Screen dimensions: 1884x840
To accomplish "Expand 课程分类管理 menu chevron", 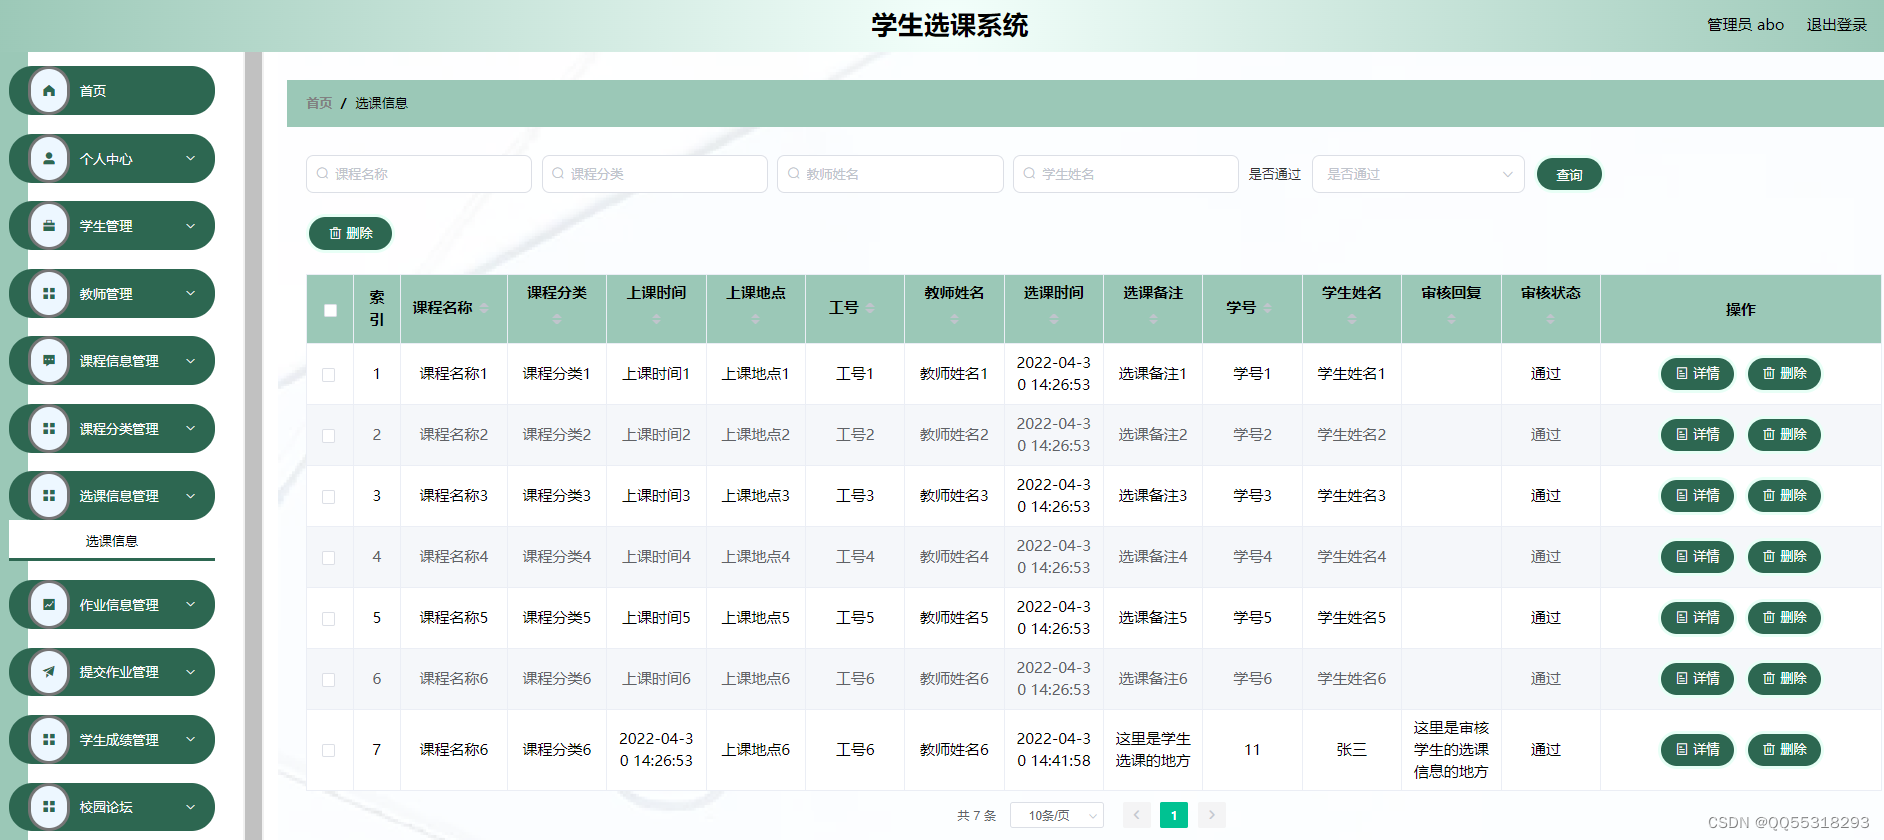I will 191,428.
